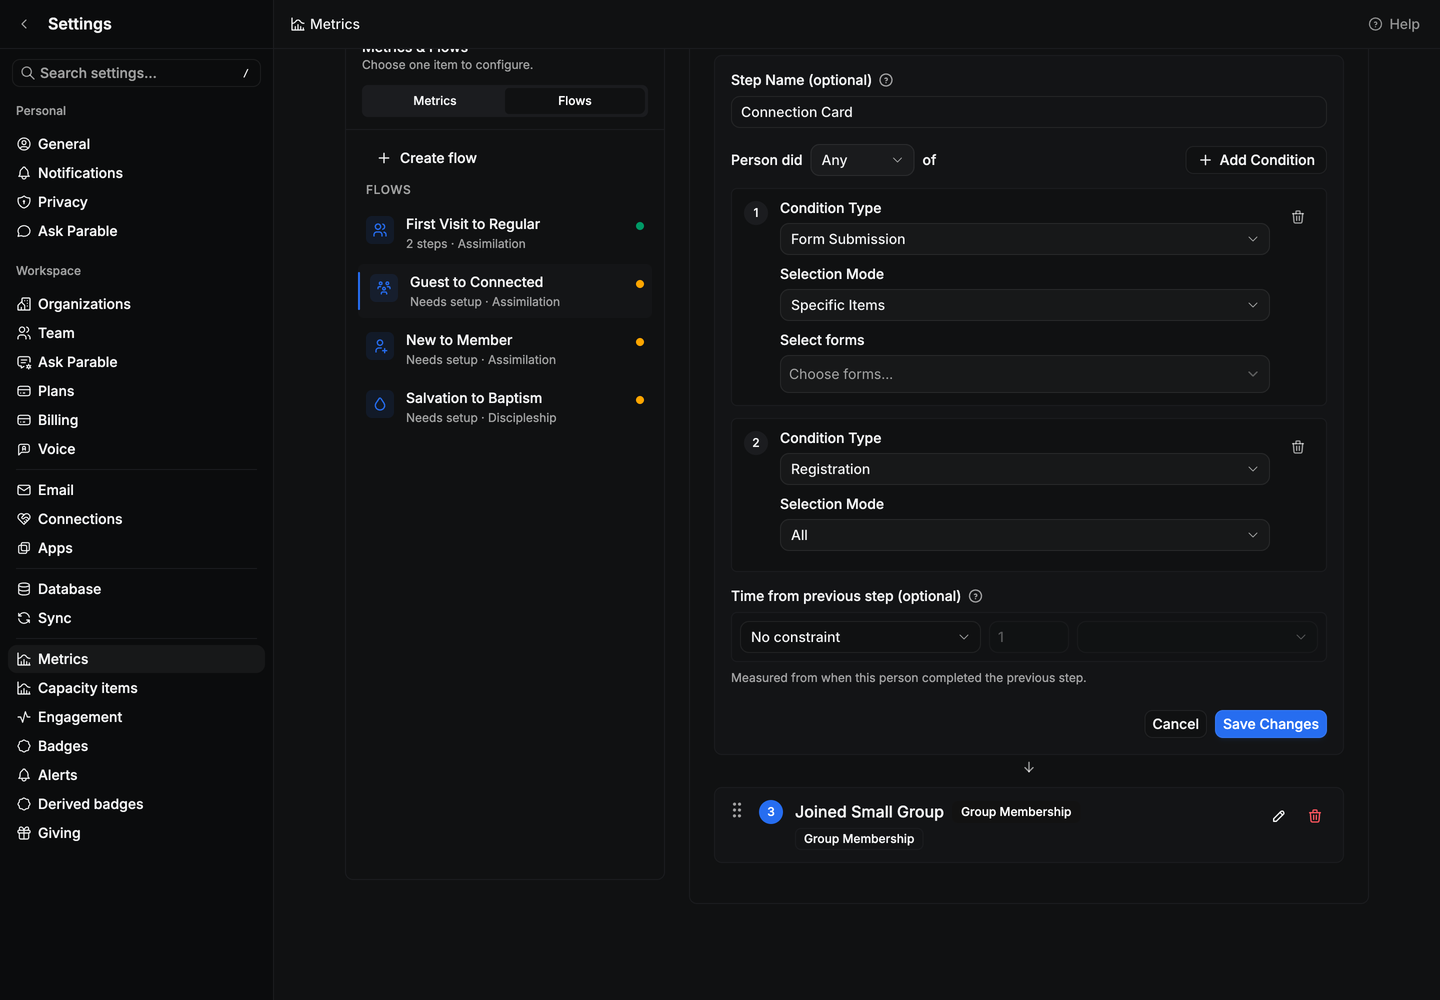
Task: Open Form Submission condition type dropdown
Action: 1024,239
